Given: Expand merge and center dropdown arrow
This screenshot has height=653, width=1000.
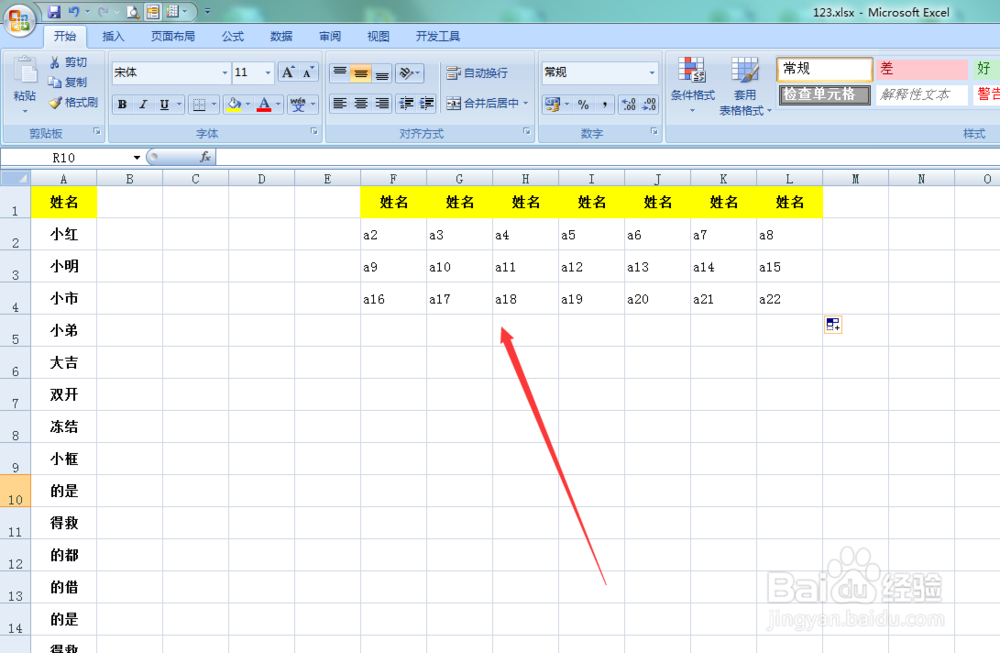Looking at the screenshot, I should click(x=526, y=103).
